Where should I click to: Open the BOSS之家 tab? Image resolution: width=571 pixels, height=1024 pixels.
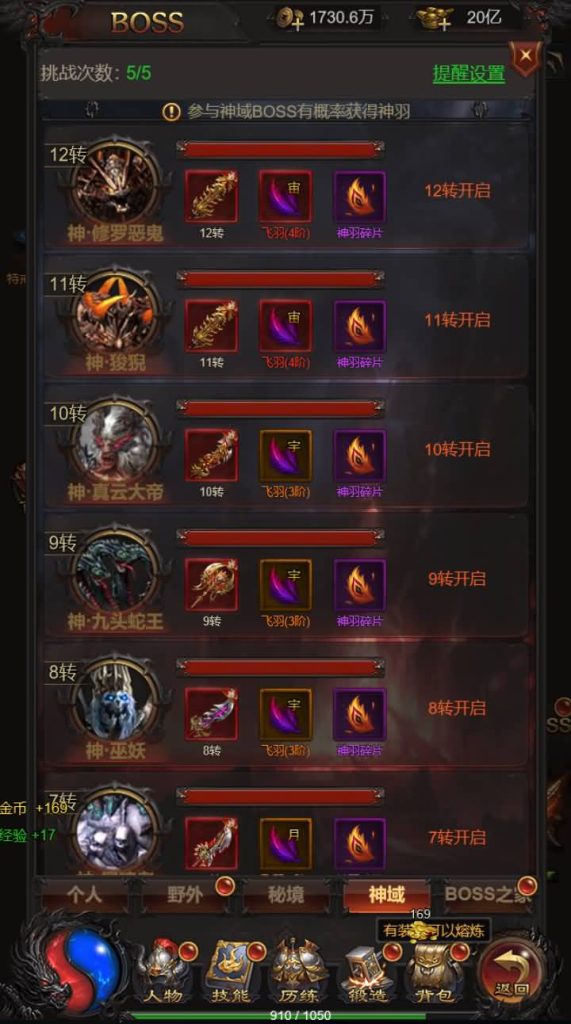tap(487, 895)
